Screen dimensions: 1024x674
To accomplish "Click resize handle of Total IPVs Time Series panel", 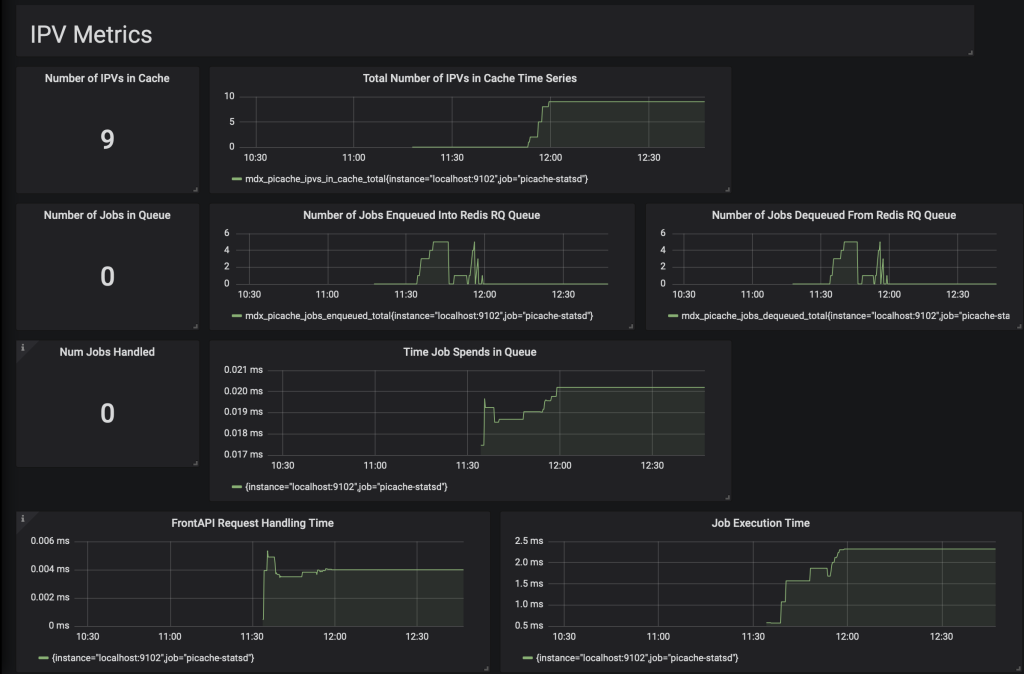I will click(x=727, y=188).
